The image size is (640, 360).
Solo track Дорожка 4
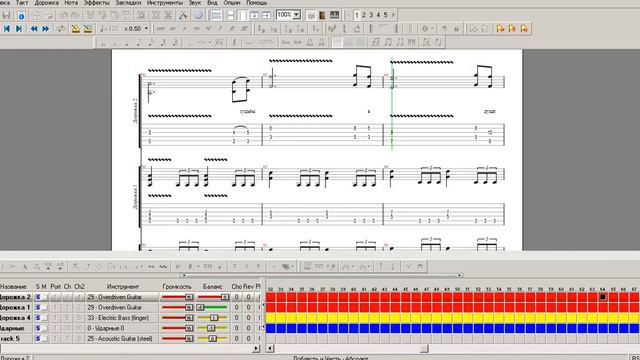38,318
